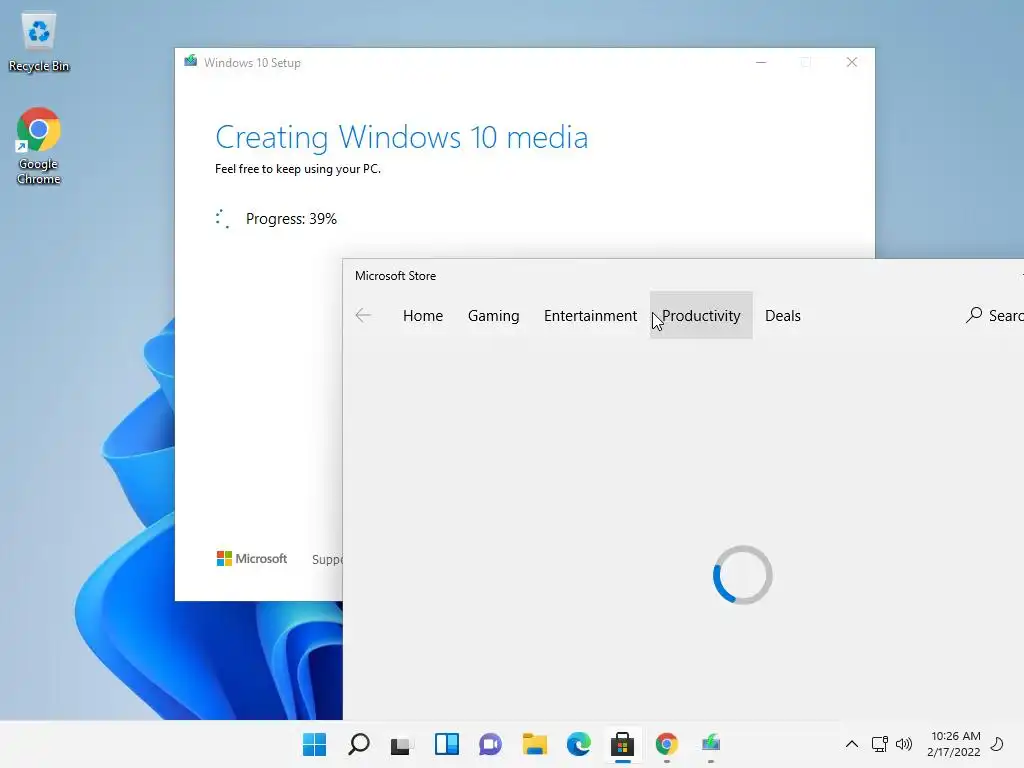
Task: Click the Windows 10 Setup title bar icon
Action: [x=191, y=61]
